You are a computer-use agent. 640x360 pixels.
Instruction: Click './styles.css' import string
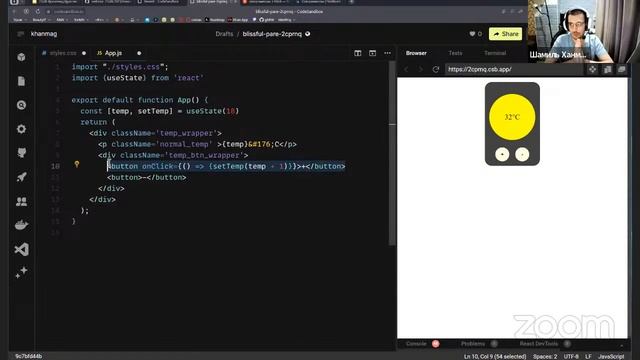[x=133, y=67]
